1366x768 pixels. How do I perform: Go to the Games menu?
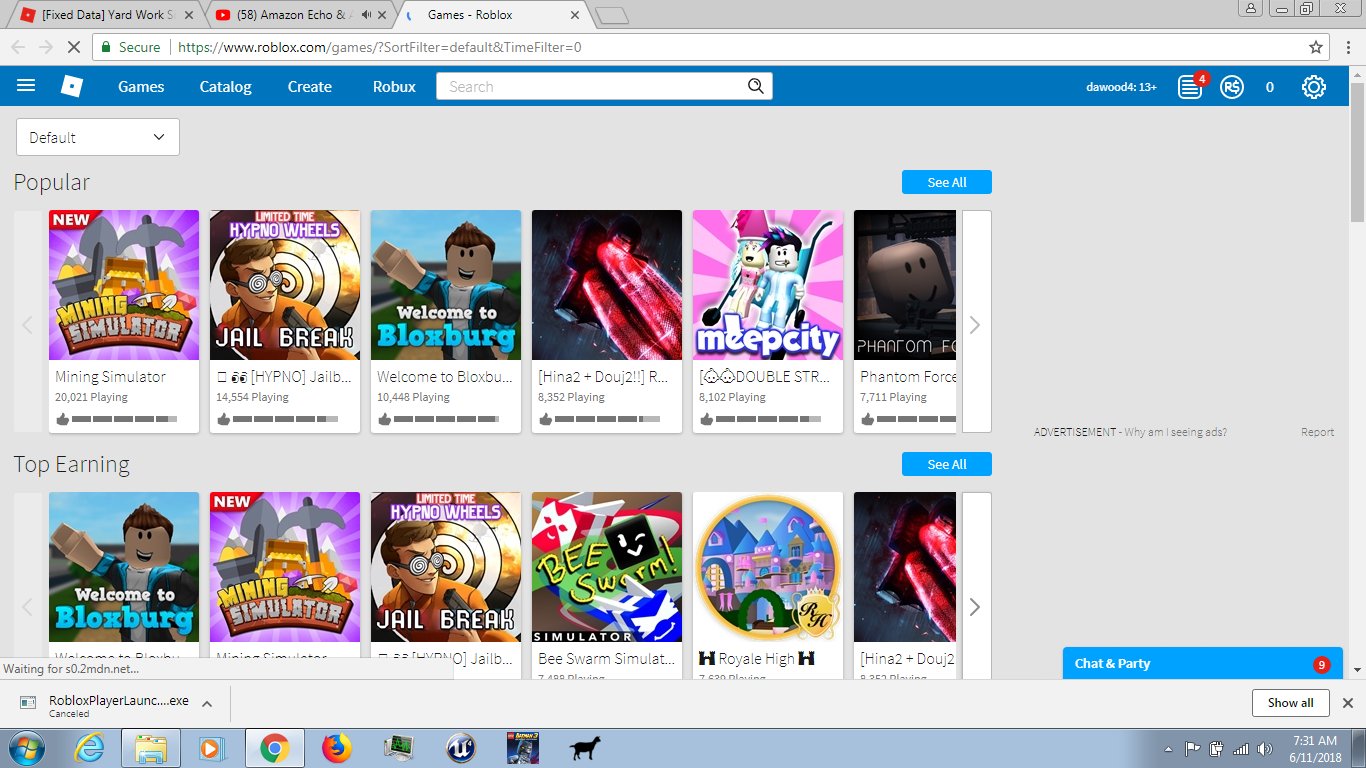(141, 87)
